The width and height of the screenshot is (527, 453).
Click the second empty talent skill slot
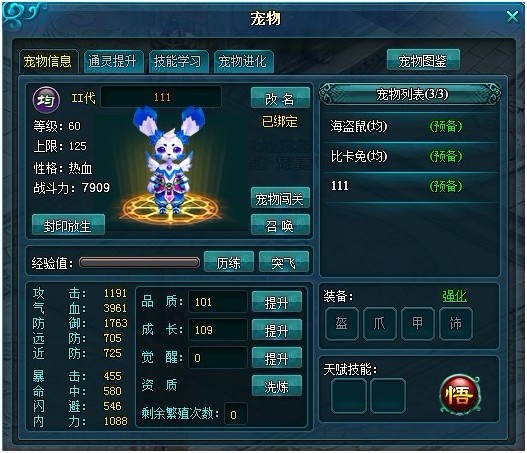pyautogui.click(x=388, y=396)
